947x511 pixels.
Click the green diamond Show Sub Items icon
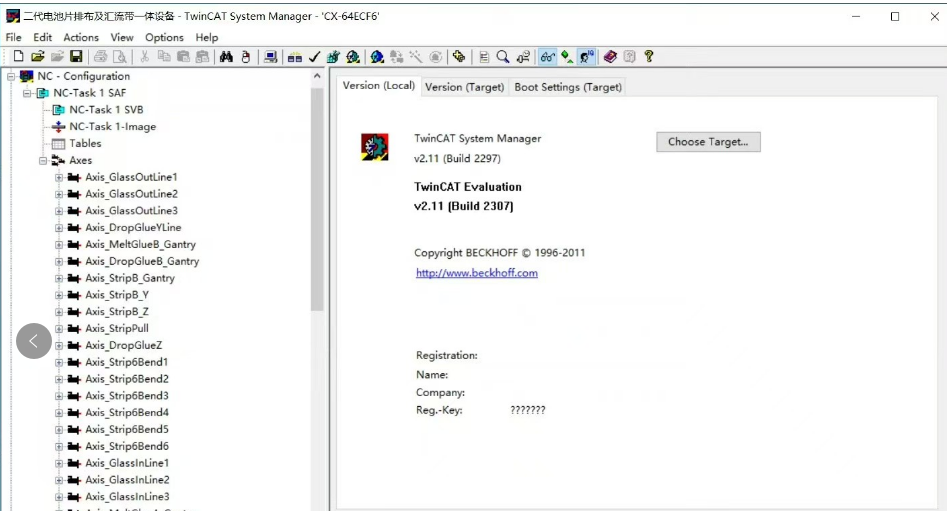(567, 57)
